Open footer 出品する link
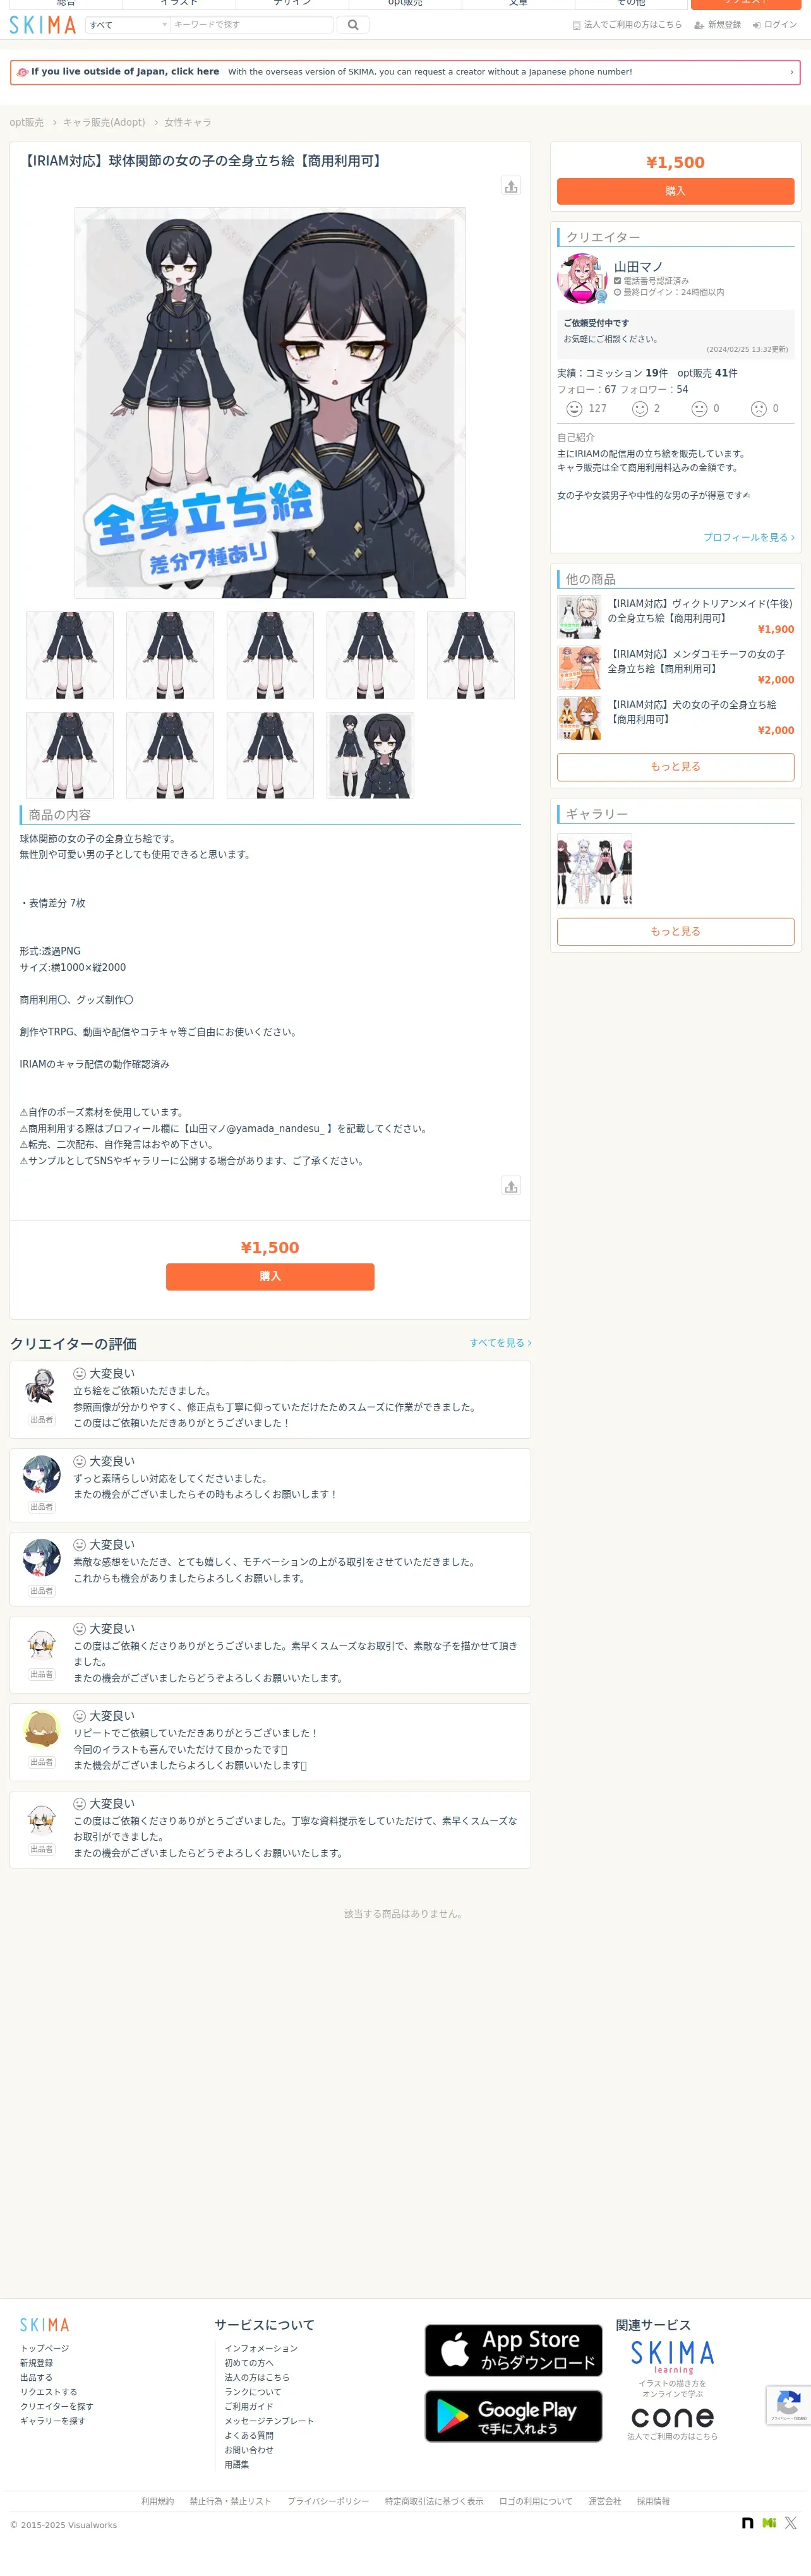Viewport: 811px width, 2576px height. click(36, 2377)
